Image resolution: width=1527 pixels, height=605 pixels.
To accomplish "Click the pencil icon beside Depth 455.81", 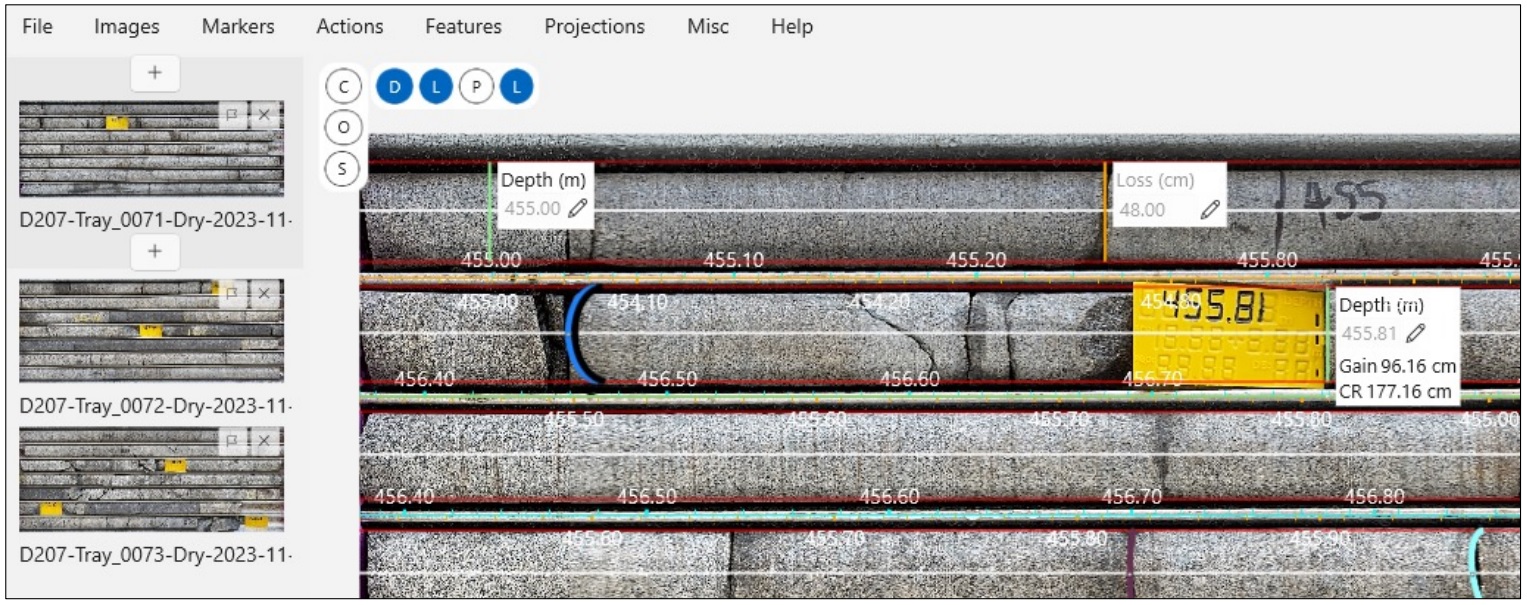I will [x=1415, y=334].
